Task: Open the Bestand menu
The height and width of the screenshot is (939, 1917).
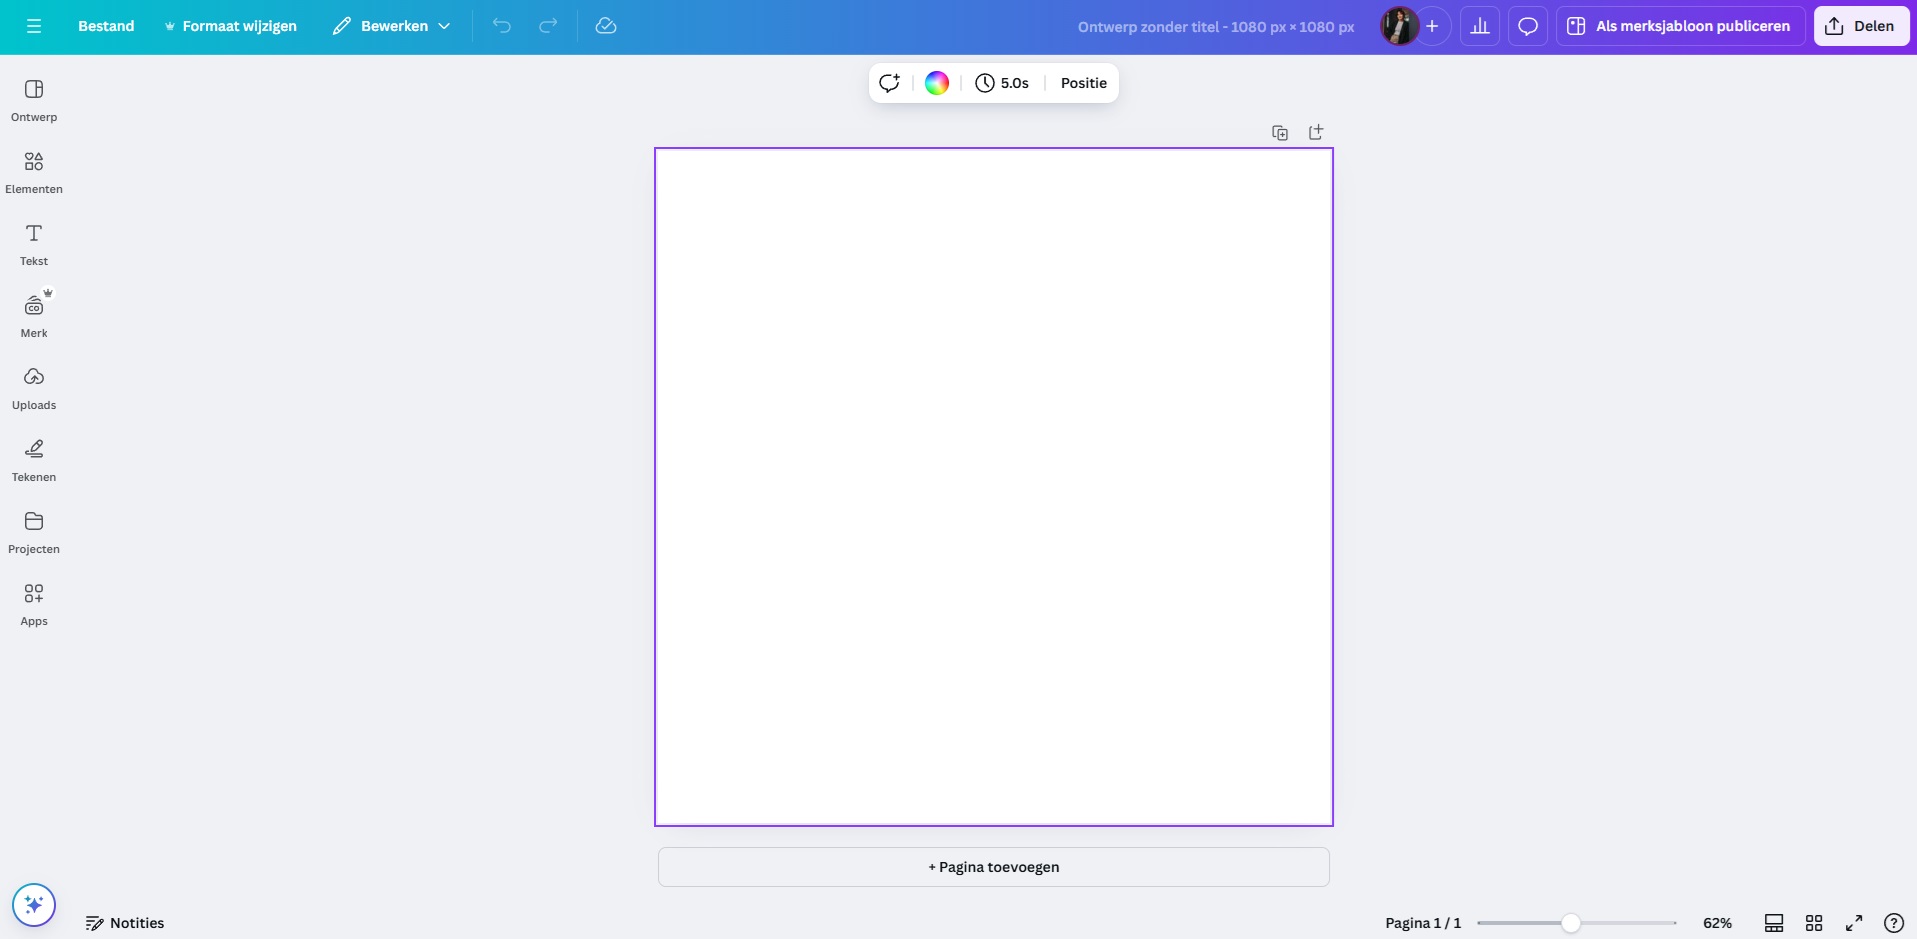Action: pos(106,26)
